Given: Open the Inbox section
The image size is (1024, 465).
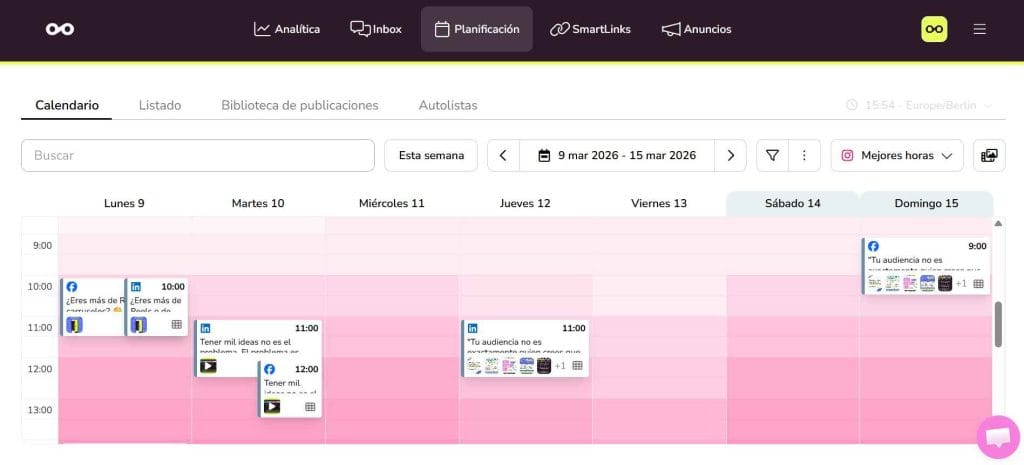Looking at the screenshot, I should point(376,29).
